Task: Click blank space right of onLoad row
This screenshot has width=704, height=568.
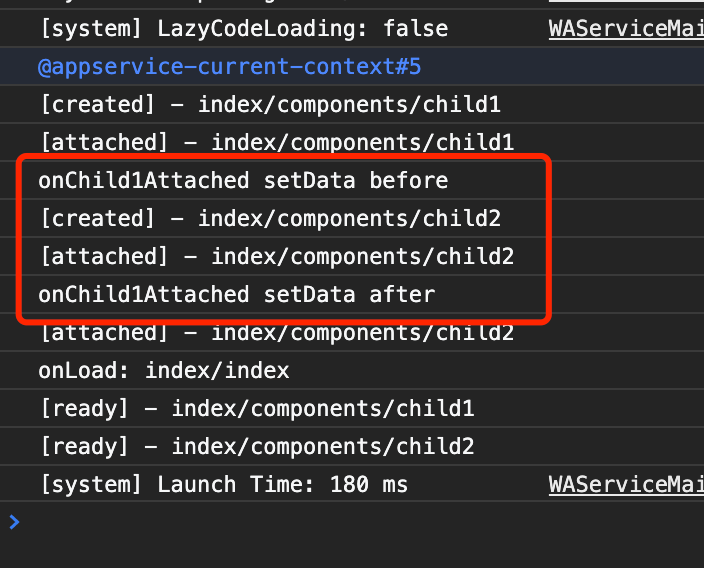Action: click(500, 371)
